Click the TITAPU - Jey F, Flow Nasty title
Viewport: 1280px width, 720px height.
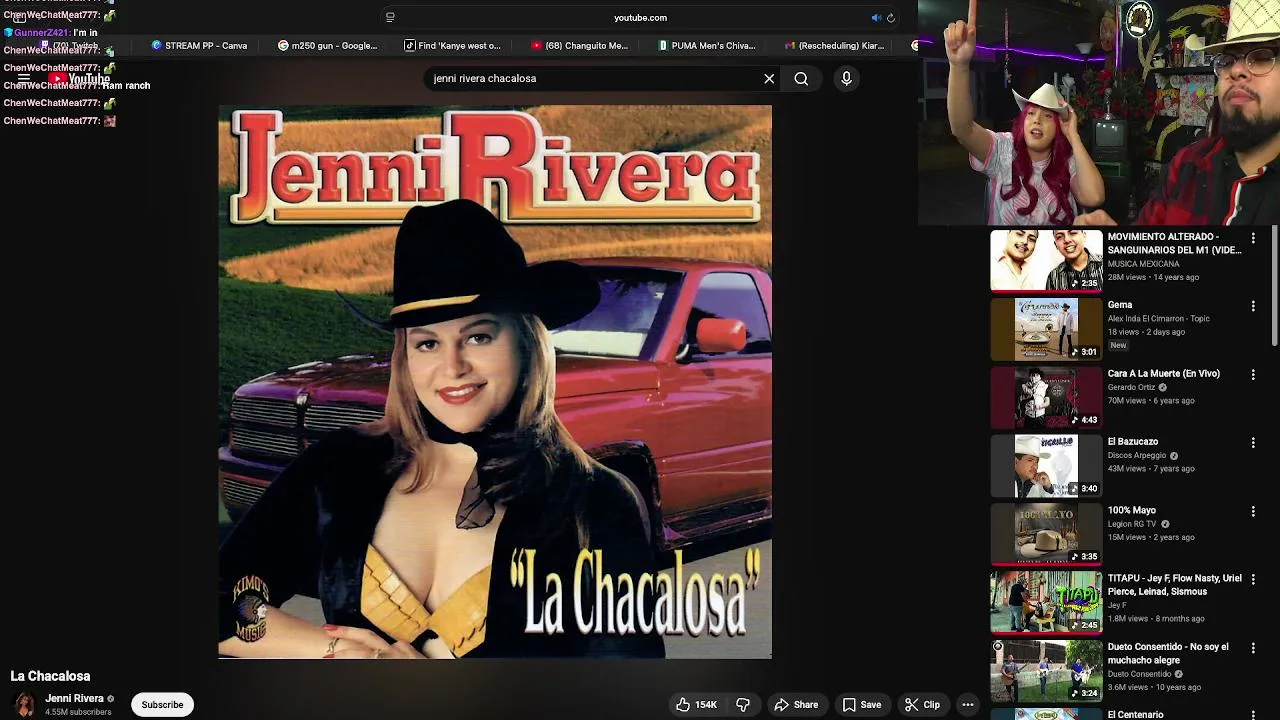(x=1174, y=585)
